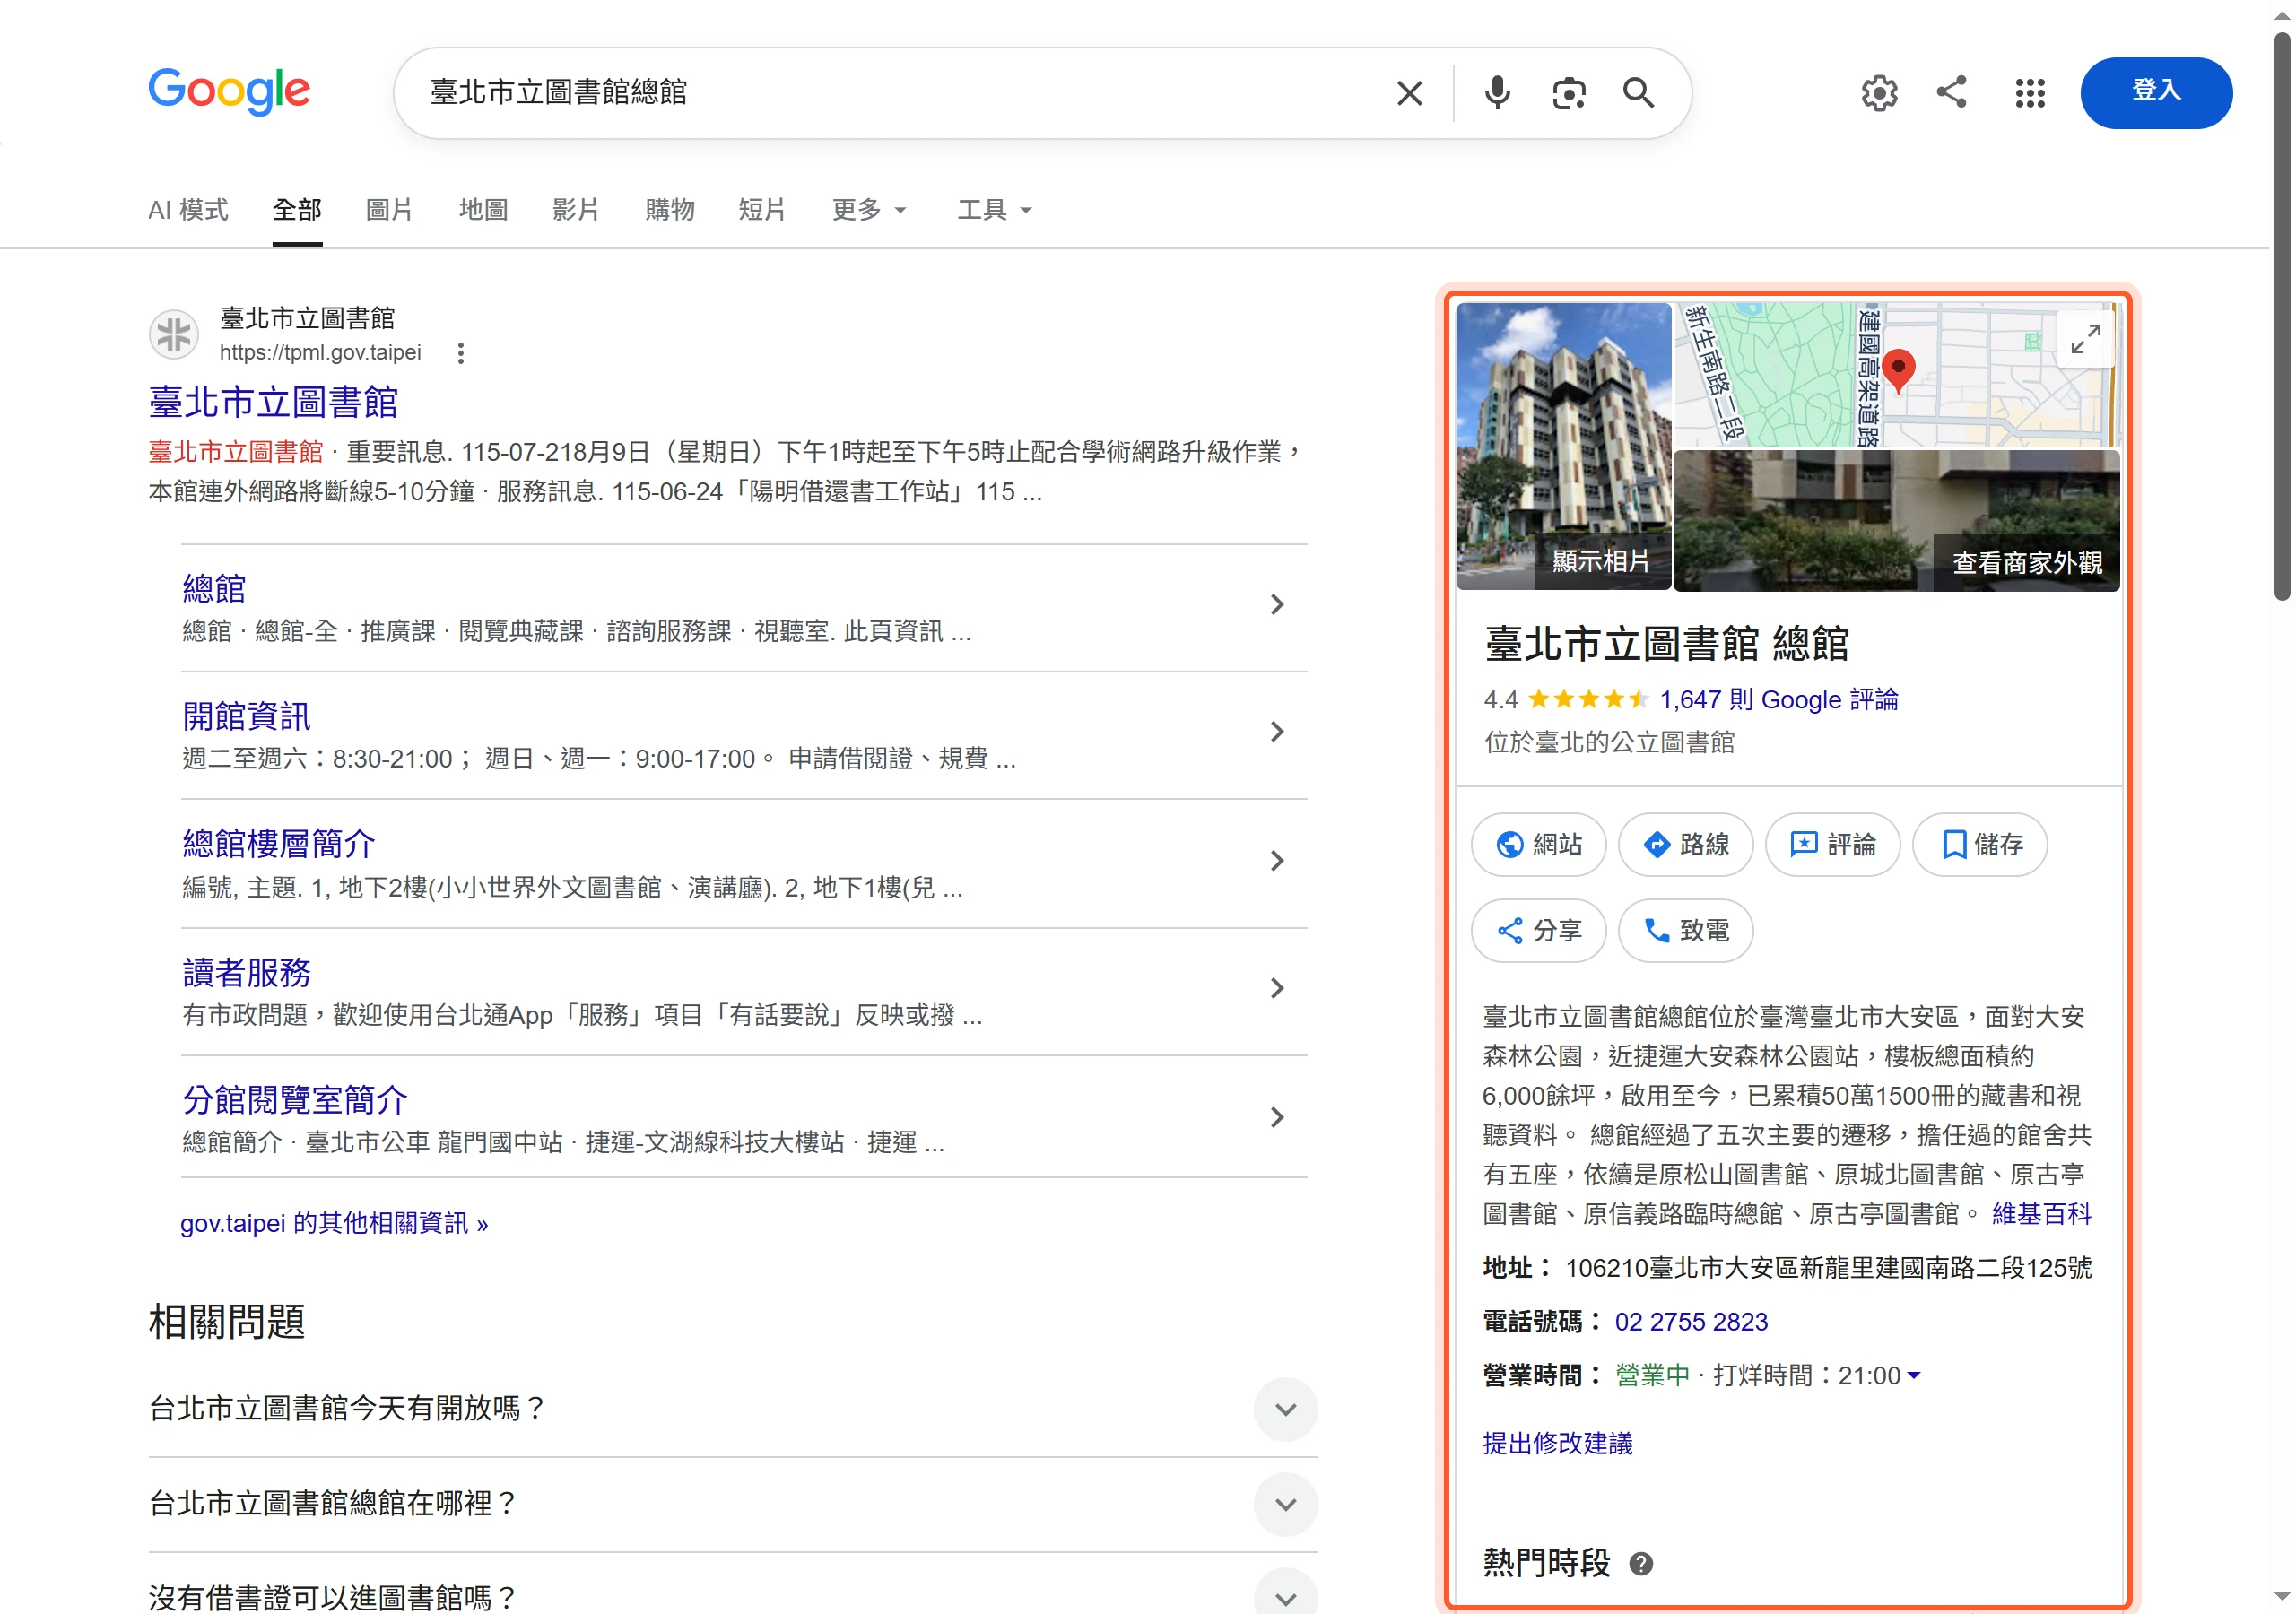Screen dimensions: 2296x1614
Task: Click the 評論 review button
Action: tap(1833, 845)
